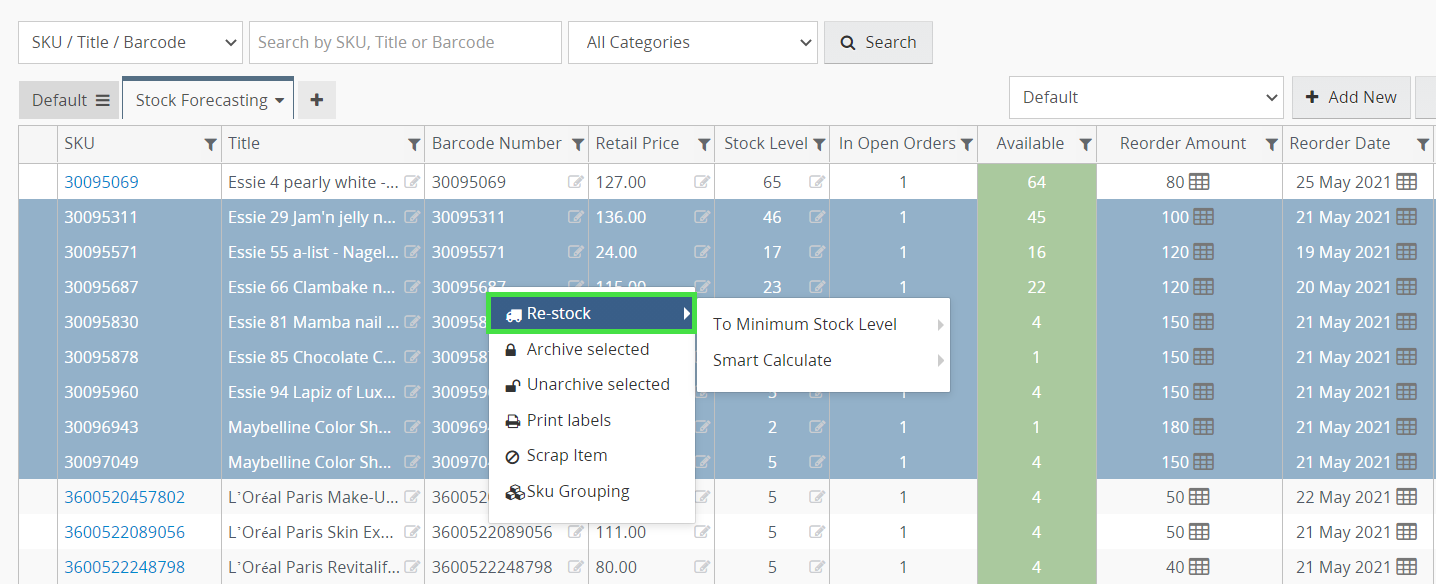Open the Title column filter
This screenshot has height=584, width=1436.
point(414,145)
